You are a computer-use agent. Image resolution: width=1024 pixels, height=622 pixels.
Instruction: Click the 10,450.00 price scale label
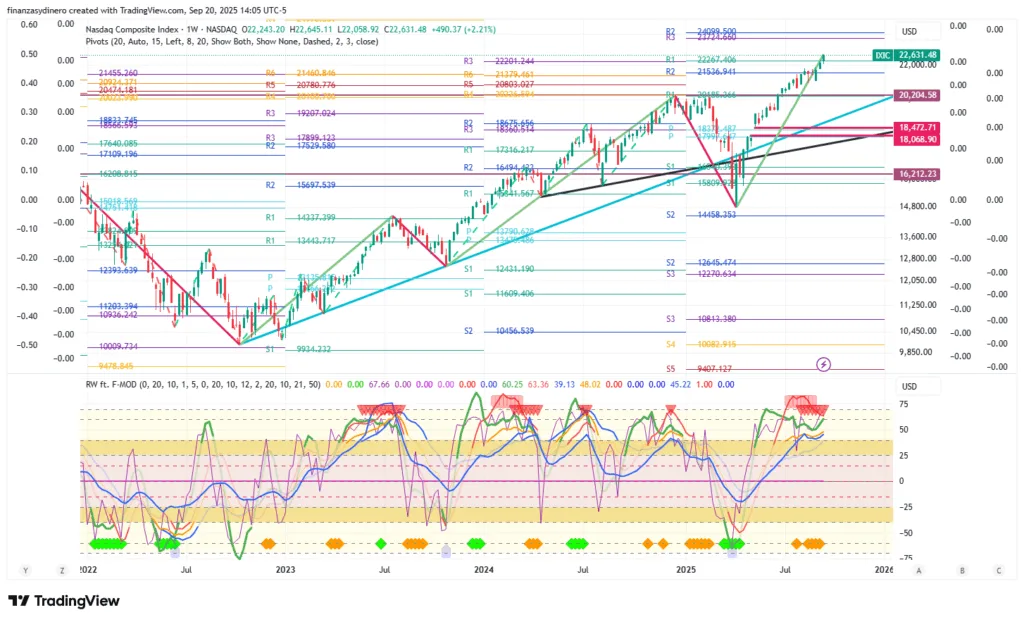(x=918, y=331)
